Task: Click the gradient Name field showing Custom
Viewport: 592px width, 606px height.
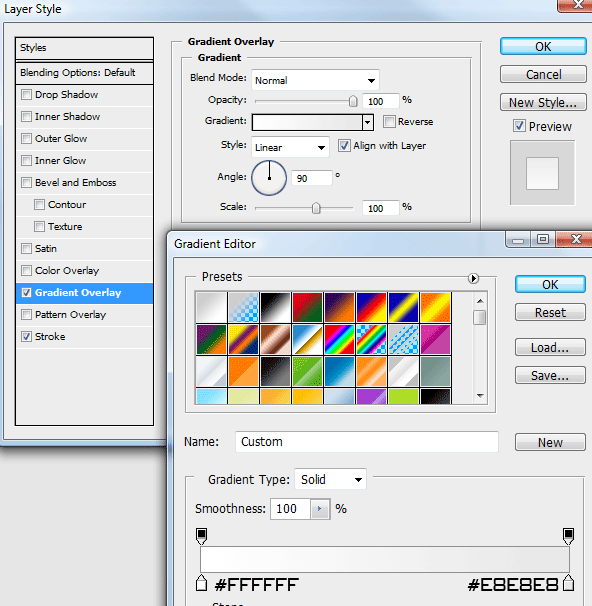Action: pos(367,442)
